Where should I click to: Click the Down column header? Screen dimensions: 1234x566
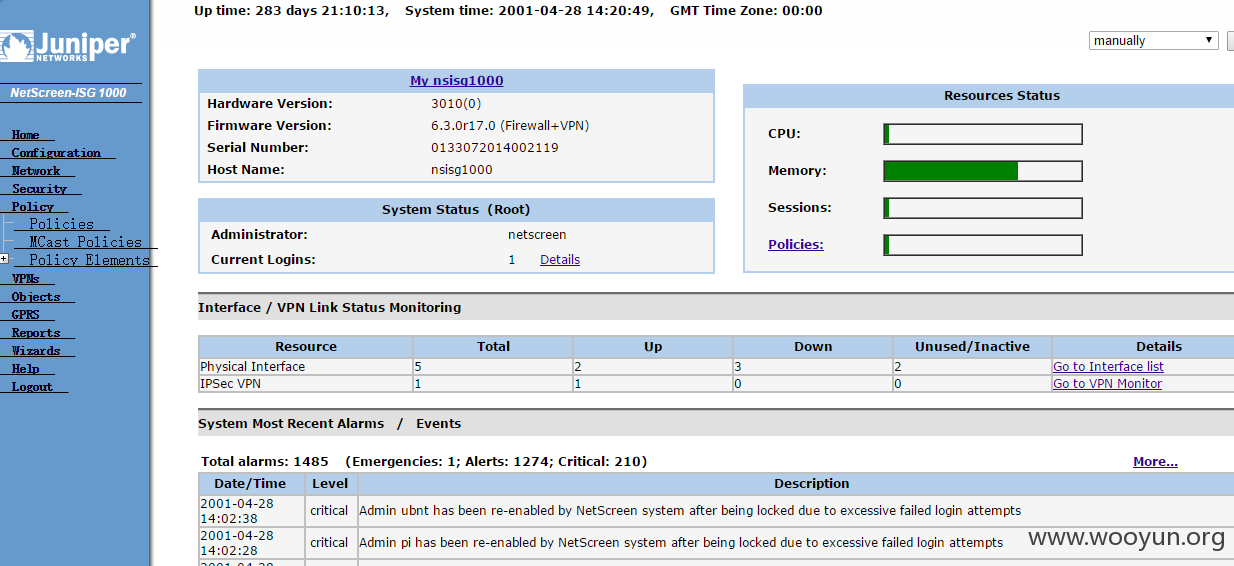click(813, 347)
